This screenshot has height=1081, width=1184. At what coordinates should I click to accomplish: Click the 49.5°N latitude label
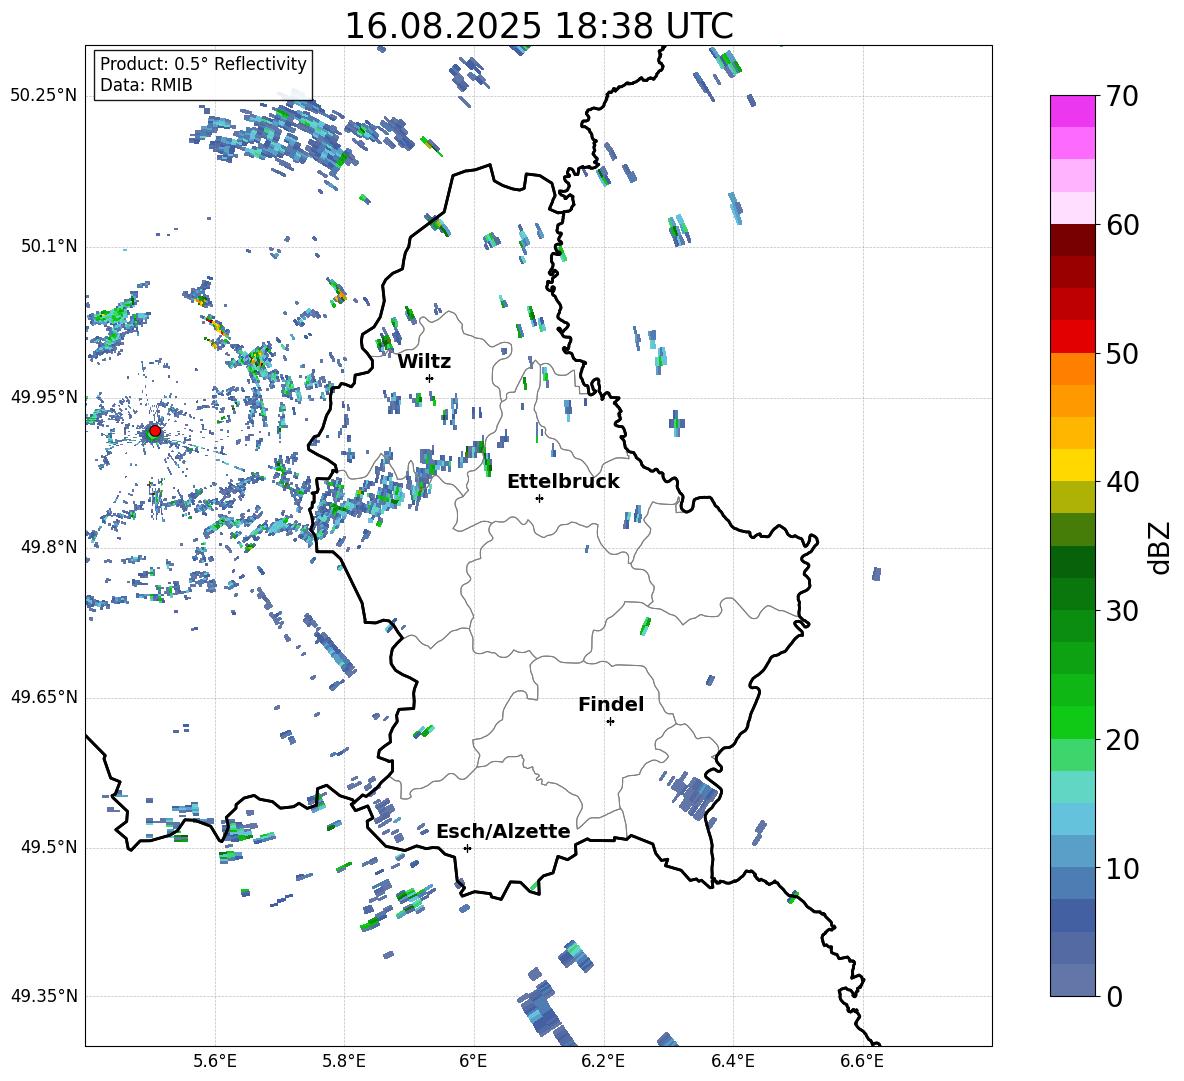(x=49, y=847)
